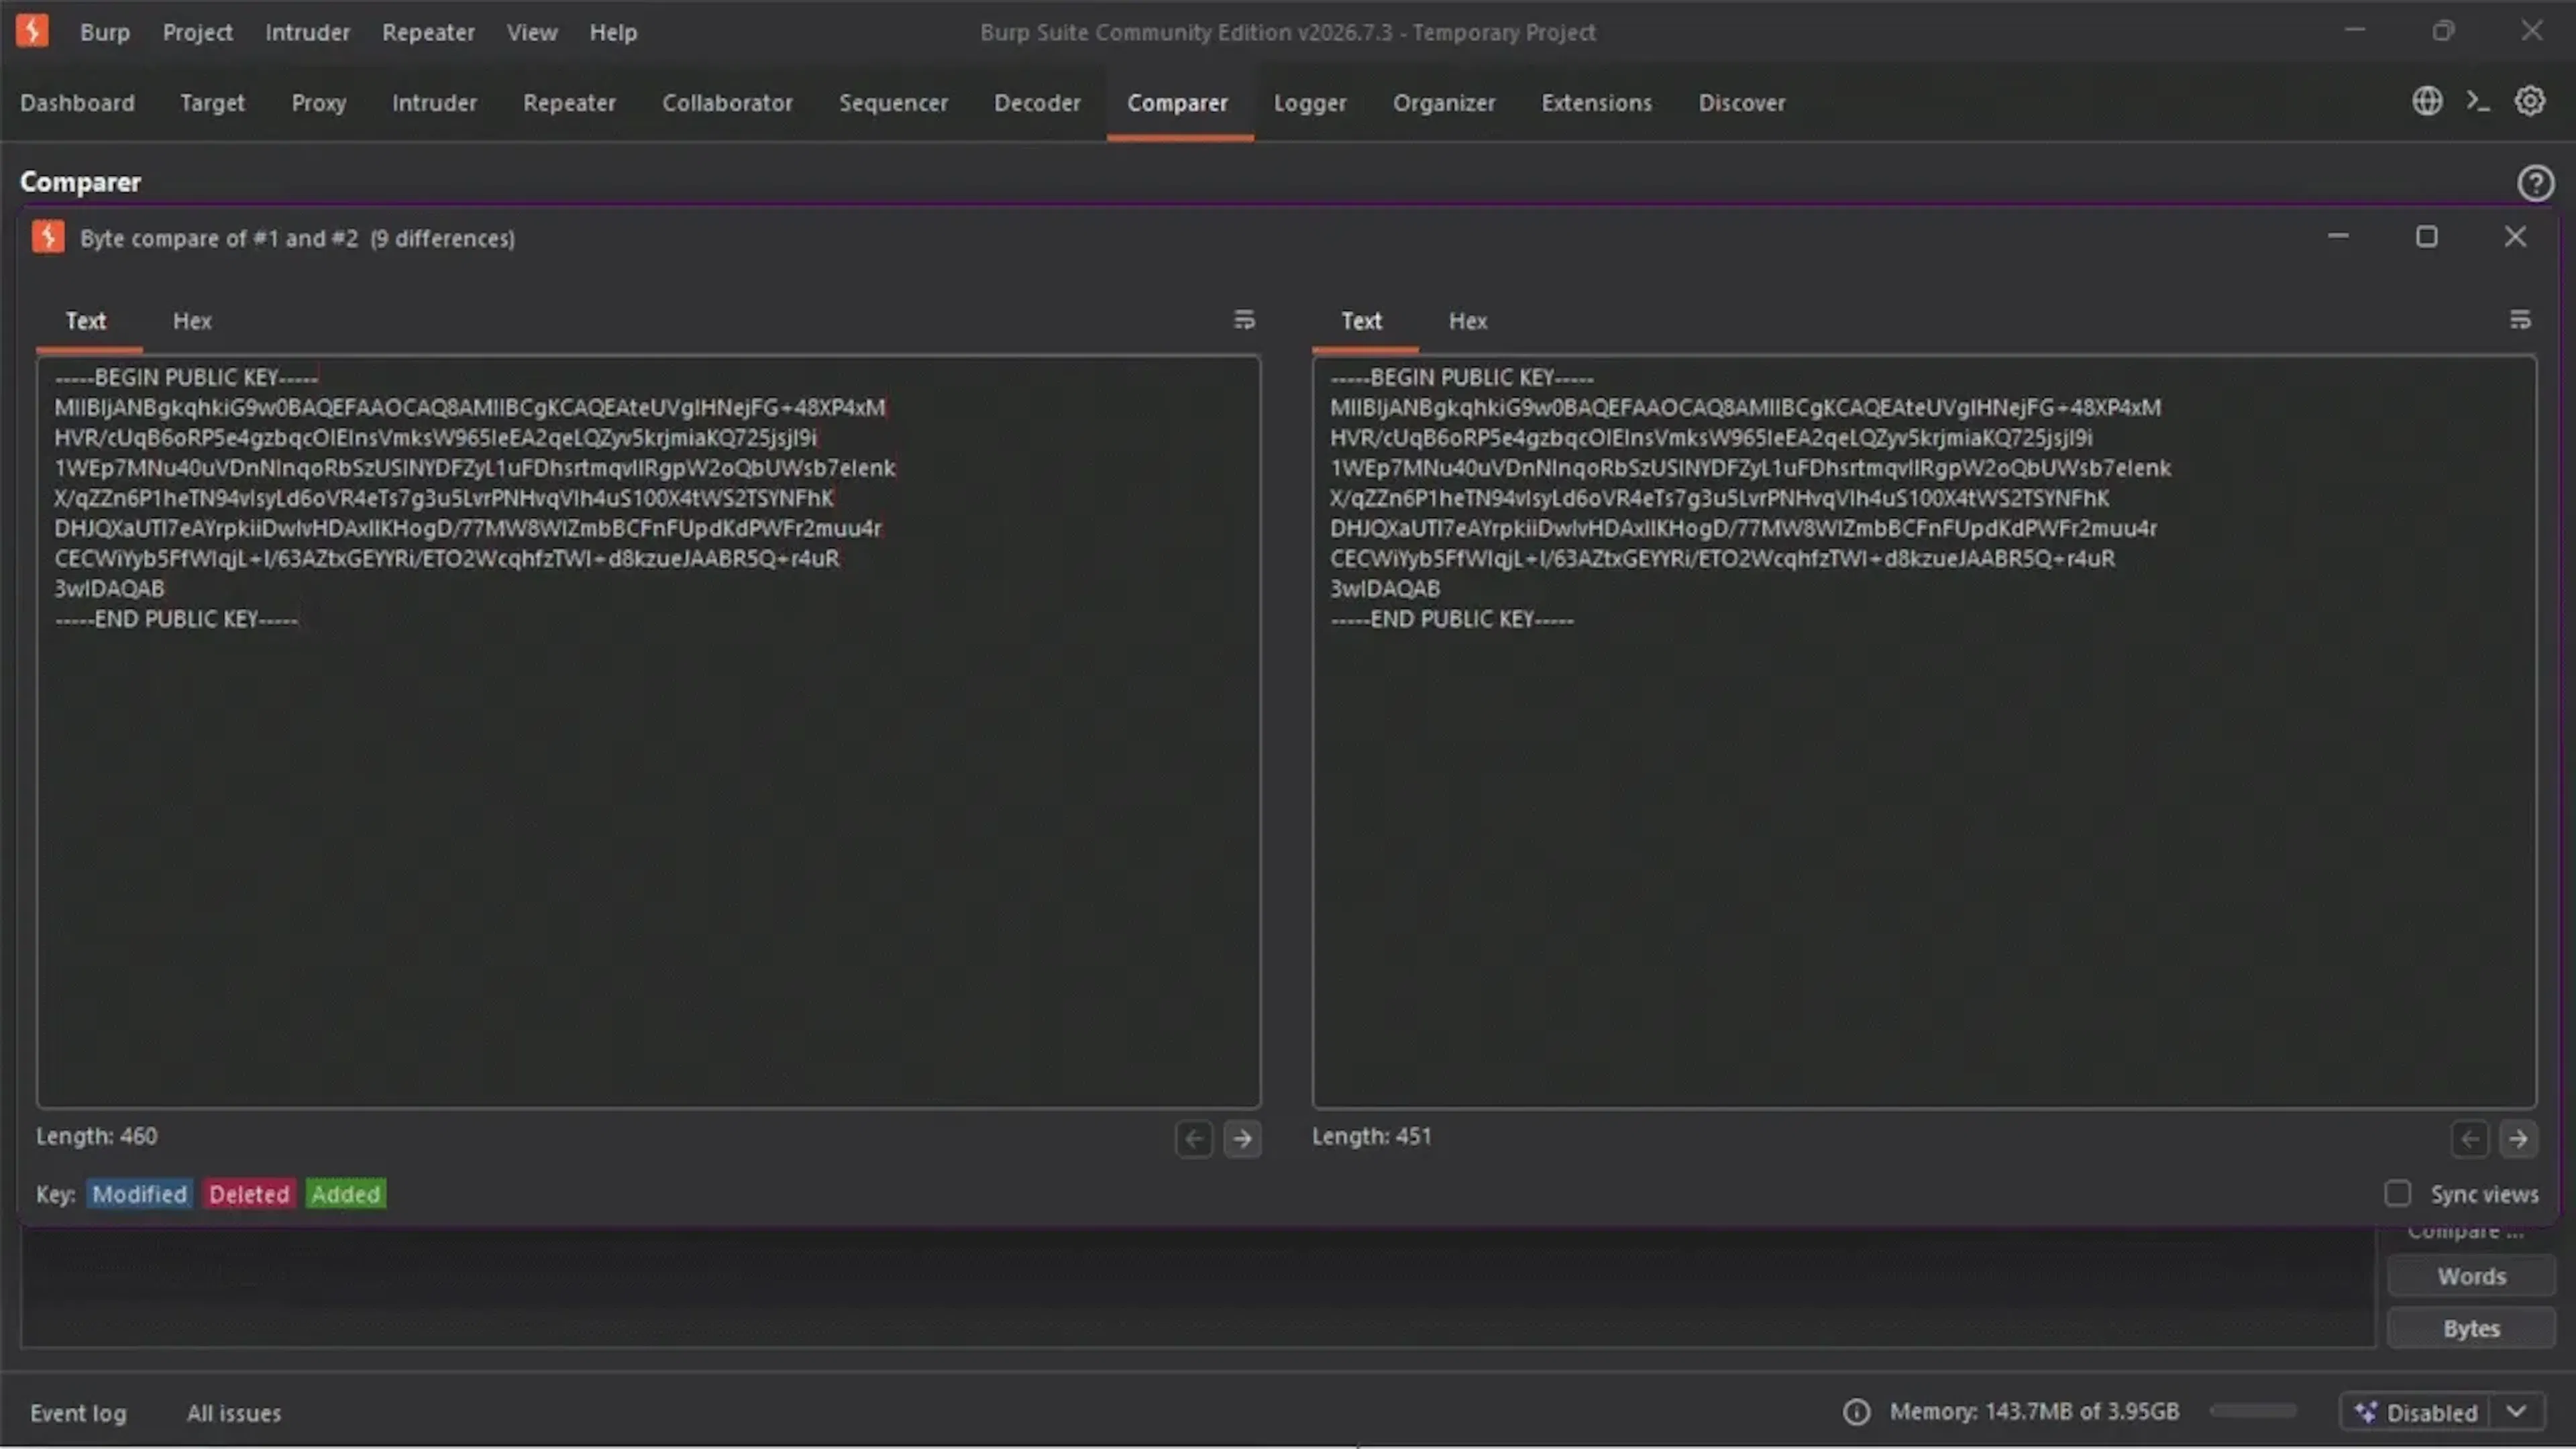Go to next difference in right pane

(x=2518, y=1138)
